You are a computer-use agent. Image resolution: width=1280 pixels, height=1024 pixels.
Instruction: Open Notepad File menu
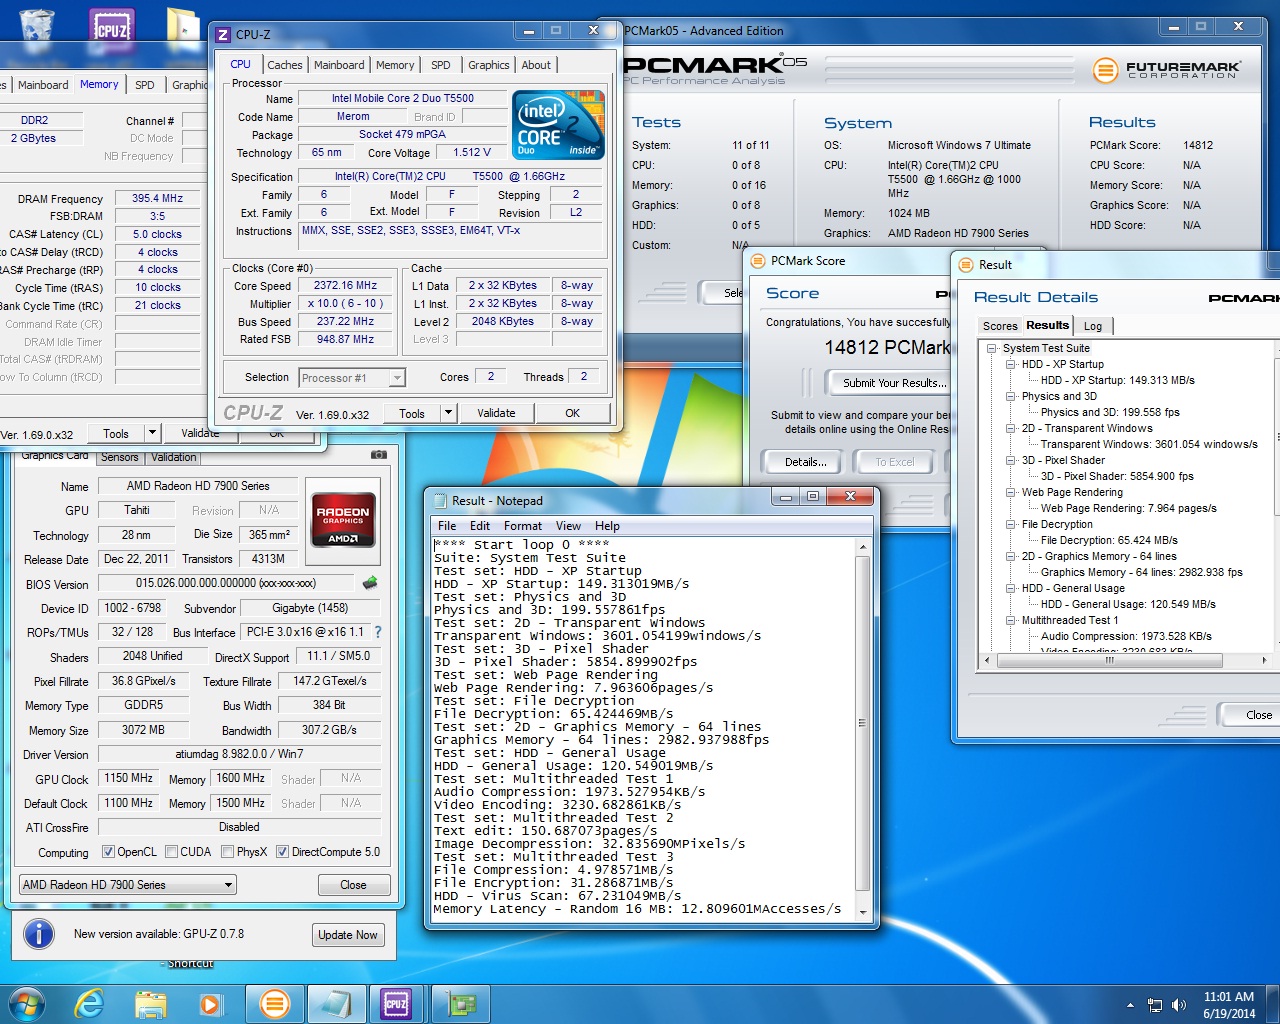point(447,526)
